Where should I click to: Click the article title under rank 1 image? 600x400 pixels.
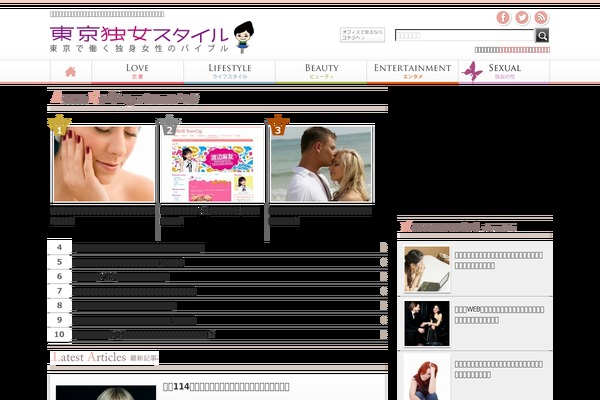point(102,216)
